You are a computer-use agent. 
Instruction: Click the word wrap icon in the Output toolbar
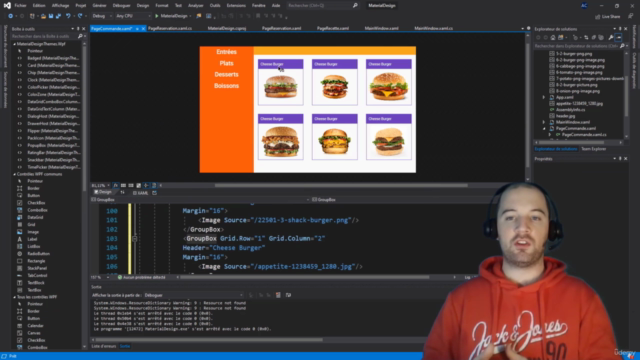point(288,295)
